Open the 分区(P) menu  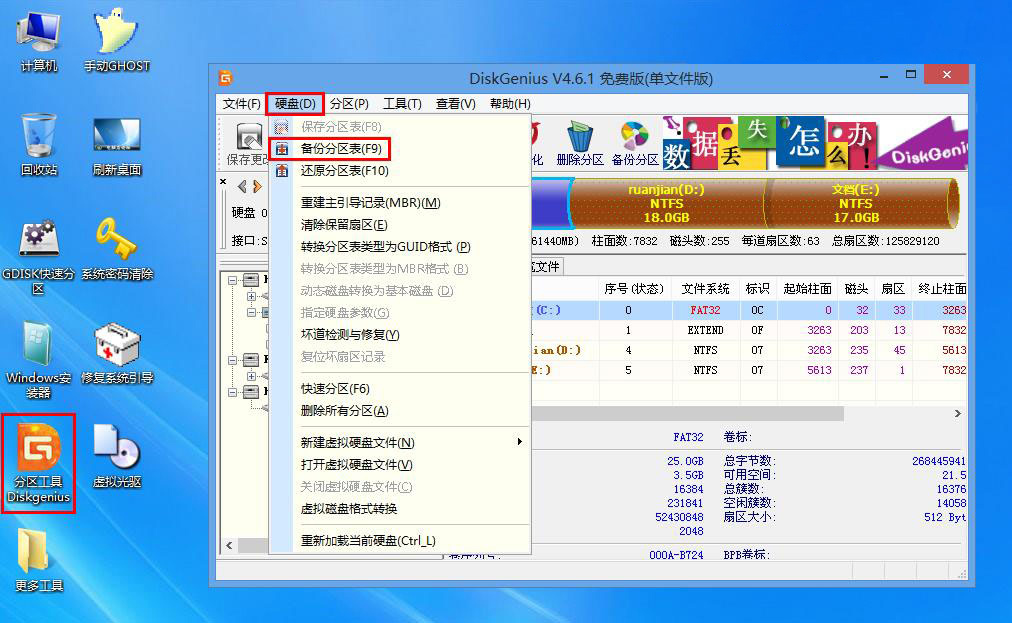point(349,104)
